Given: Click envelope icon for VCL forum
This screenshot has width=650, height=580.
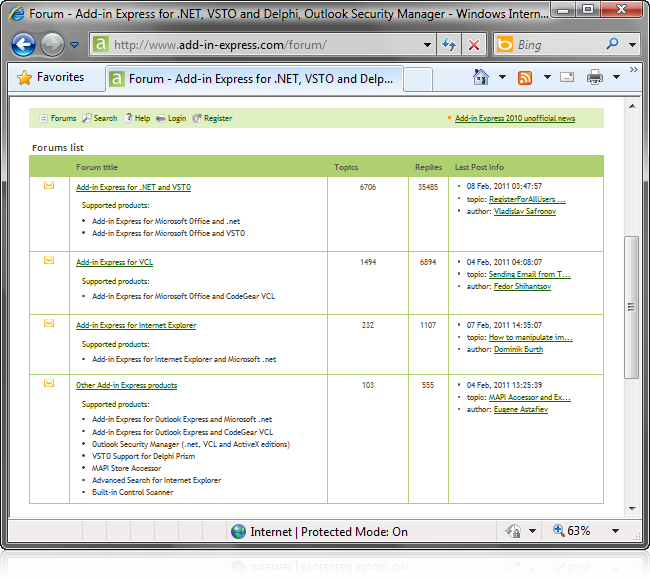Looking at the screenshot, I should click(49, 260).
